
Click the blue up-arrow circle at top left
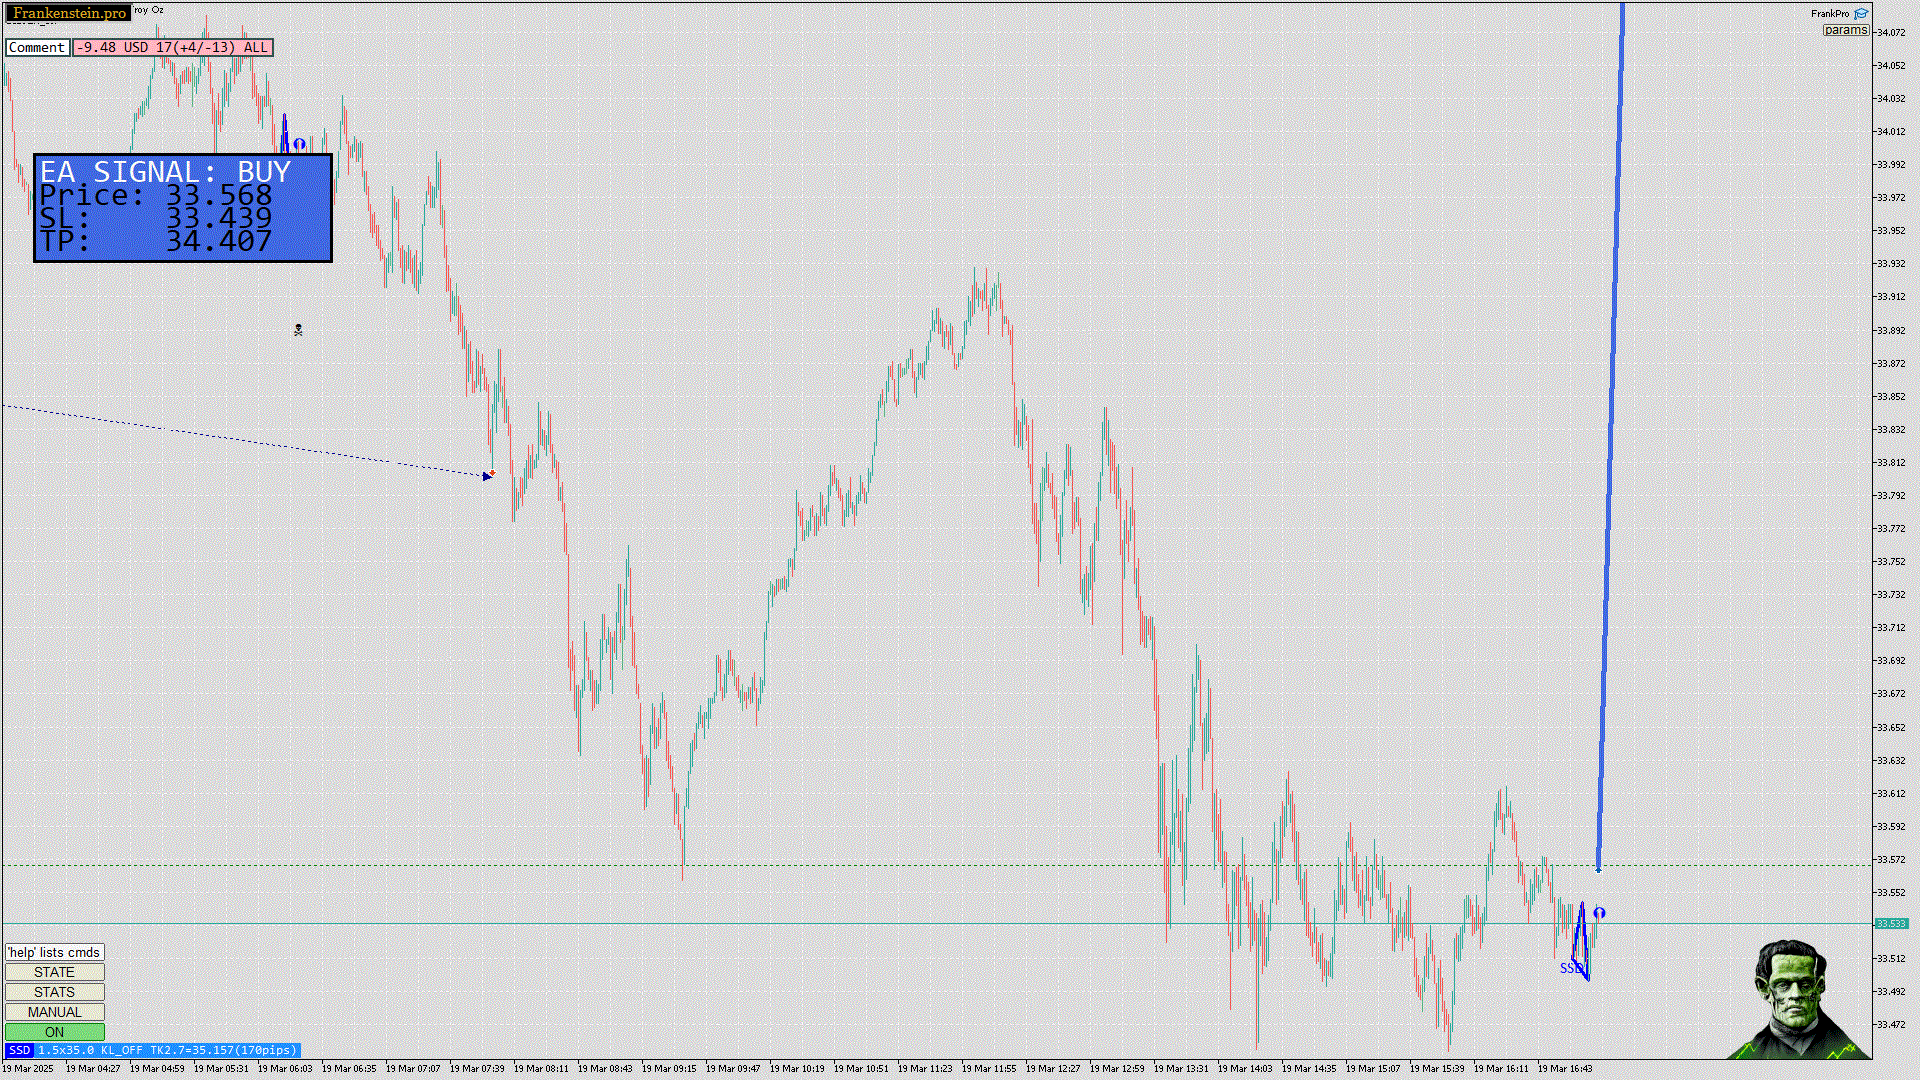click(299, 144)
